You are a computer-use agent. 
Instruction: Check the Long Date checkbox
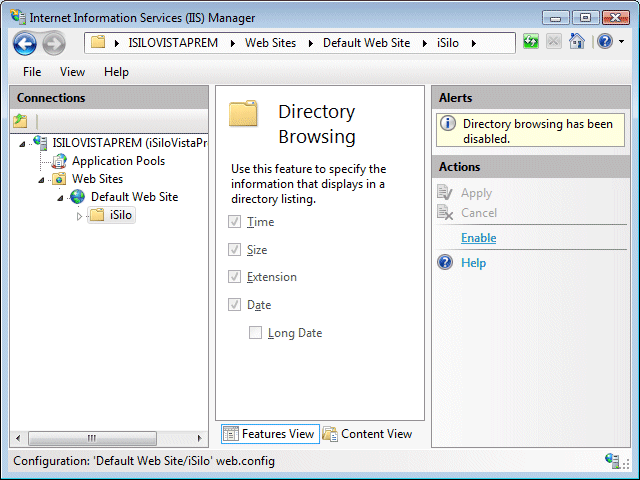tap(256, 333)
